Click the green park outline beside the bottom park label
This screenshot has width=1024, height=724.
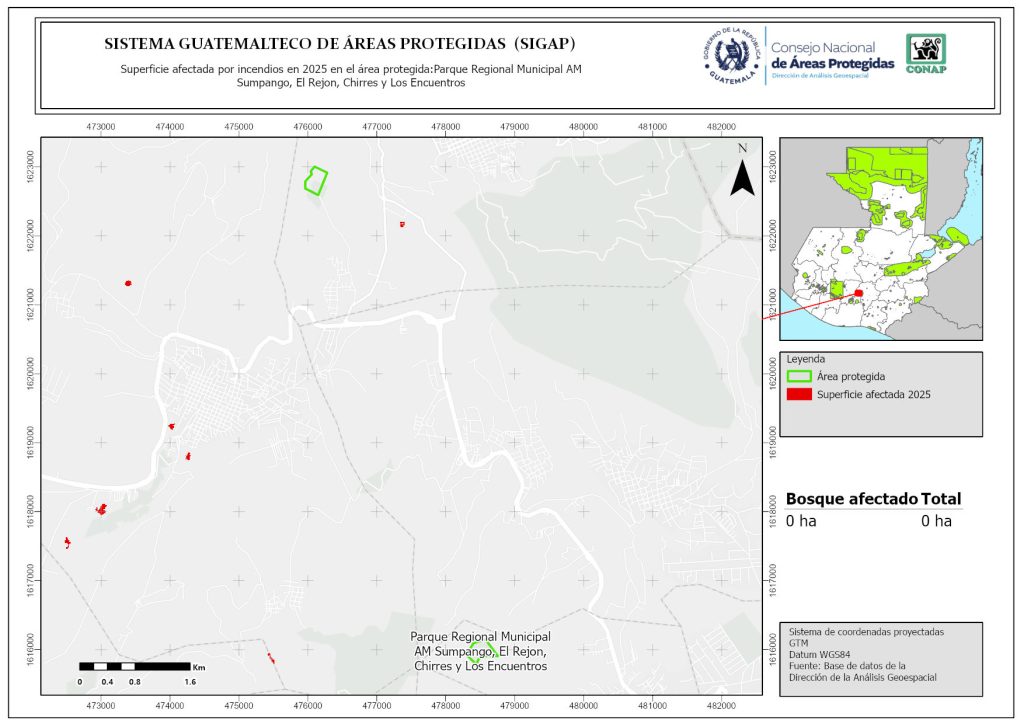click(x=476, y=653)
